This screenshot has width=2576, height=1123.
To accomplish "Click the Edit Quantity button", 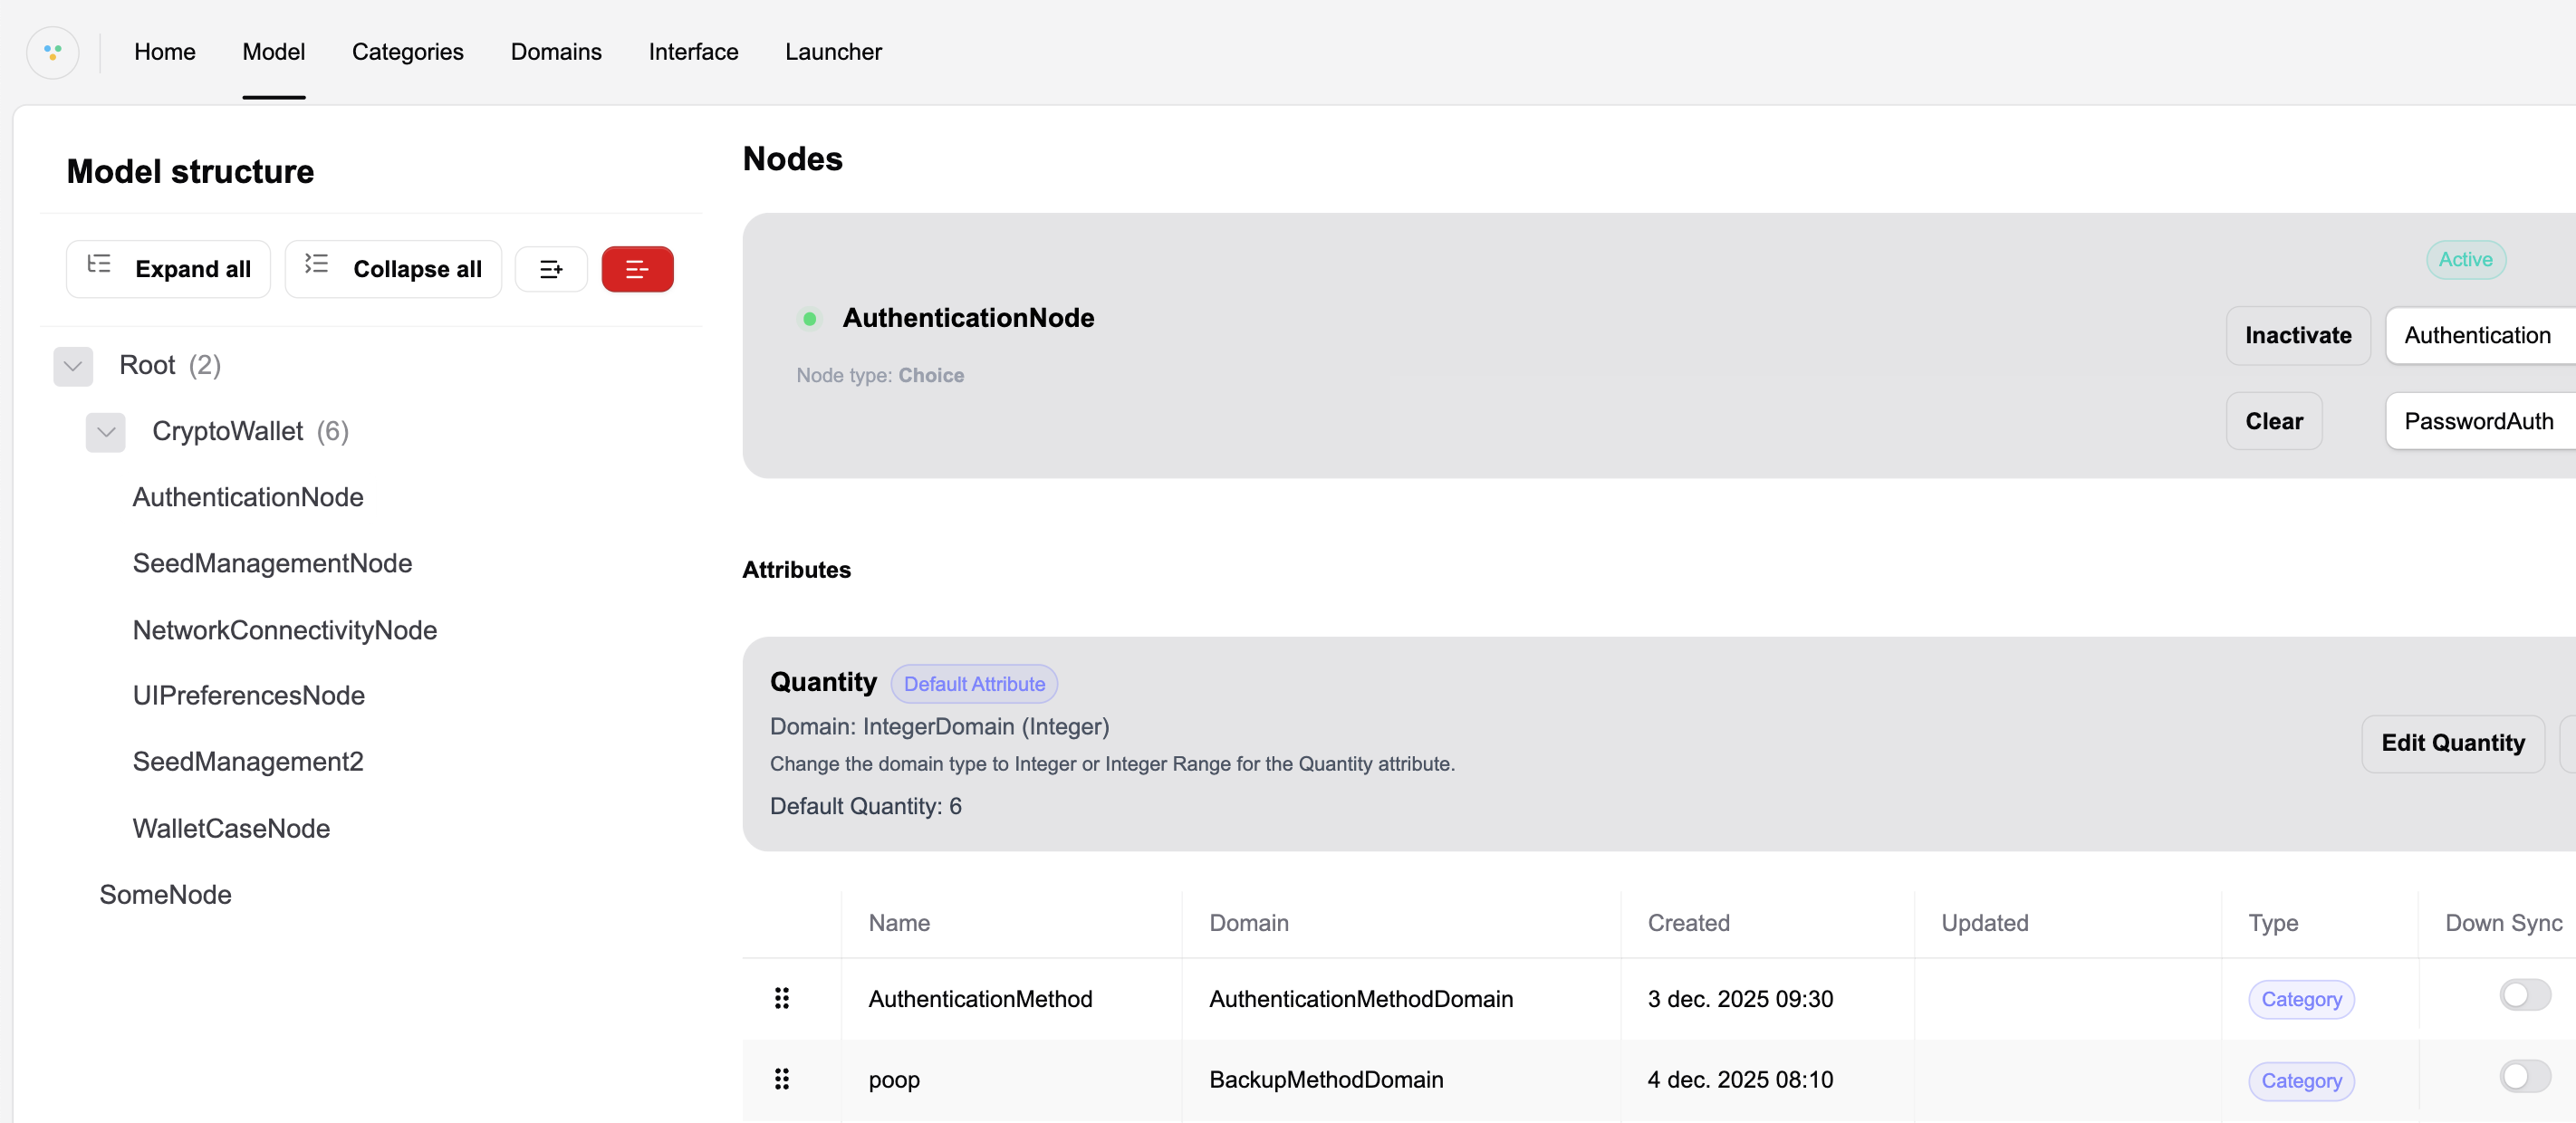I will [x=2452, y=743].
